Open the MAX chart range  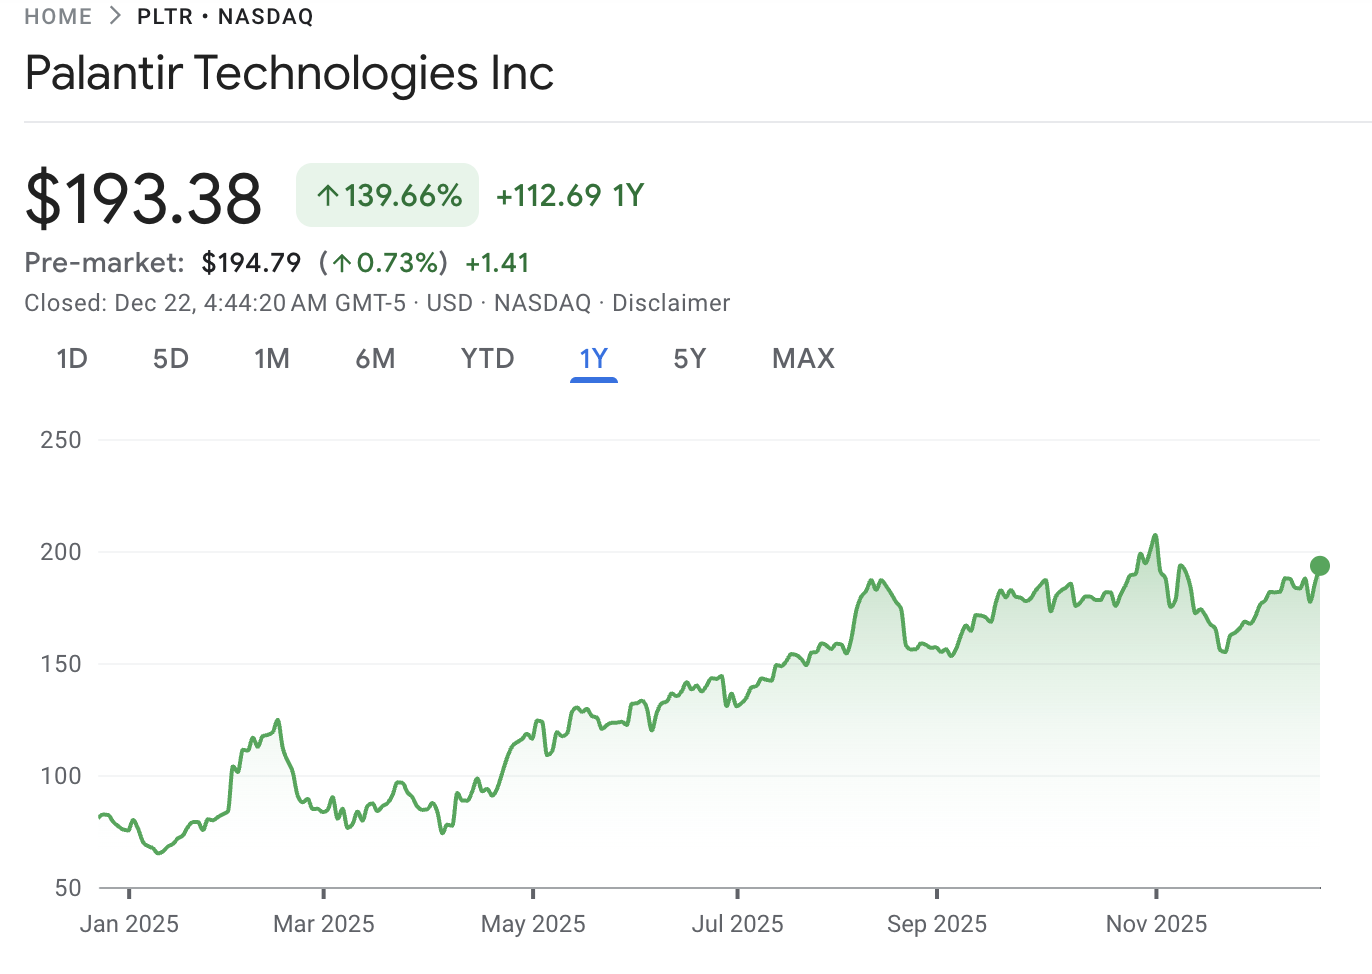[x=802, y=358]
